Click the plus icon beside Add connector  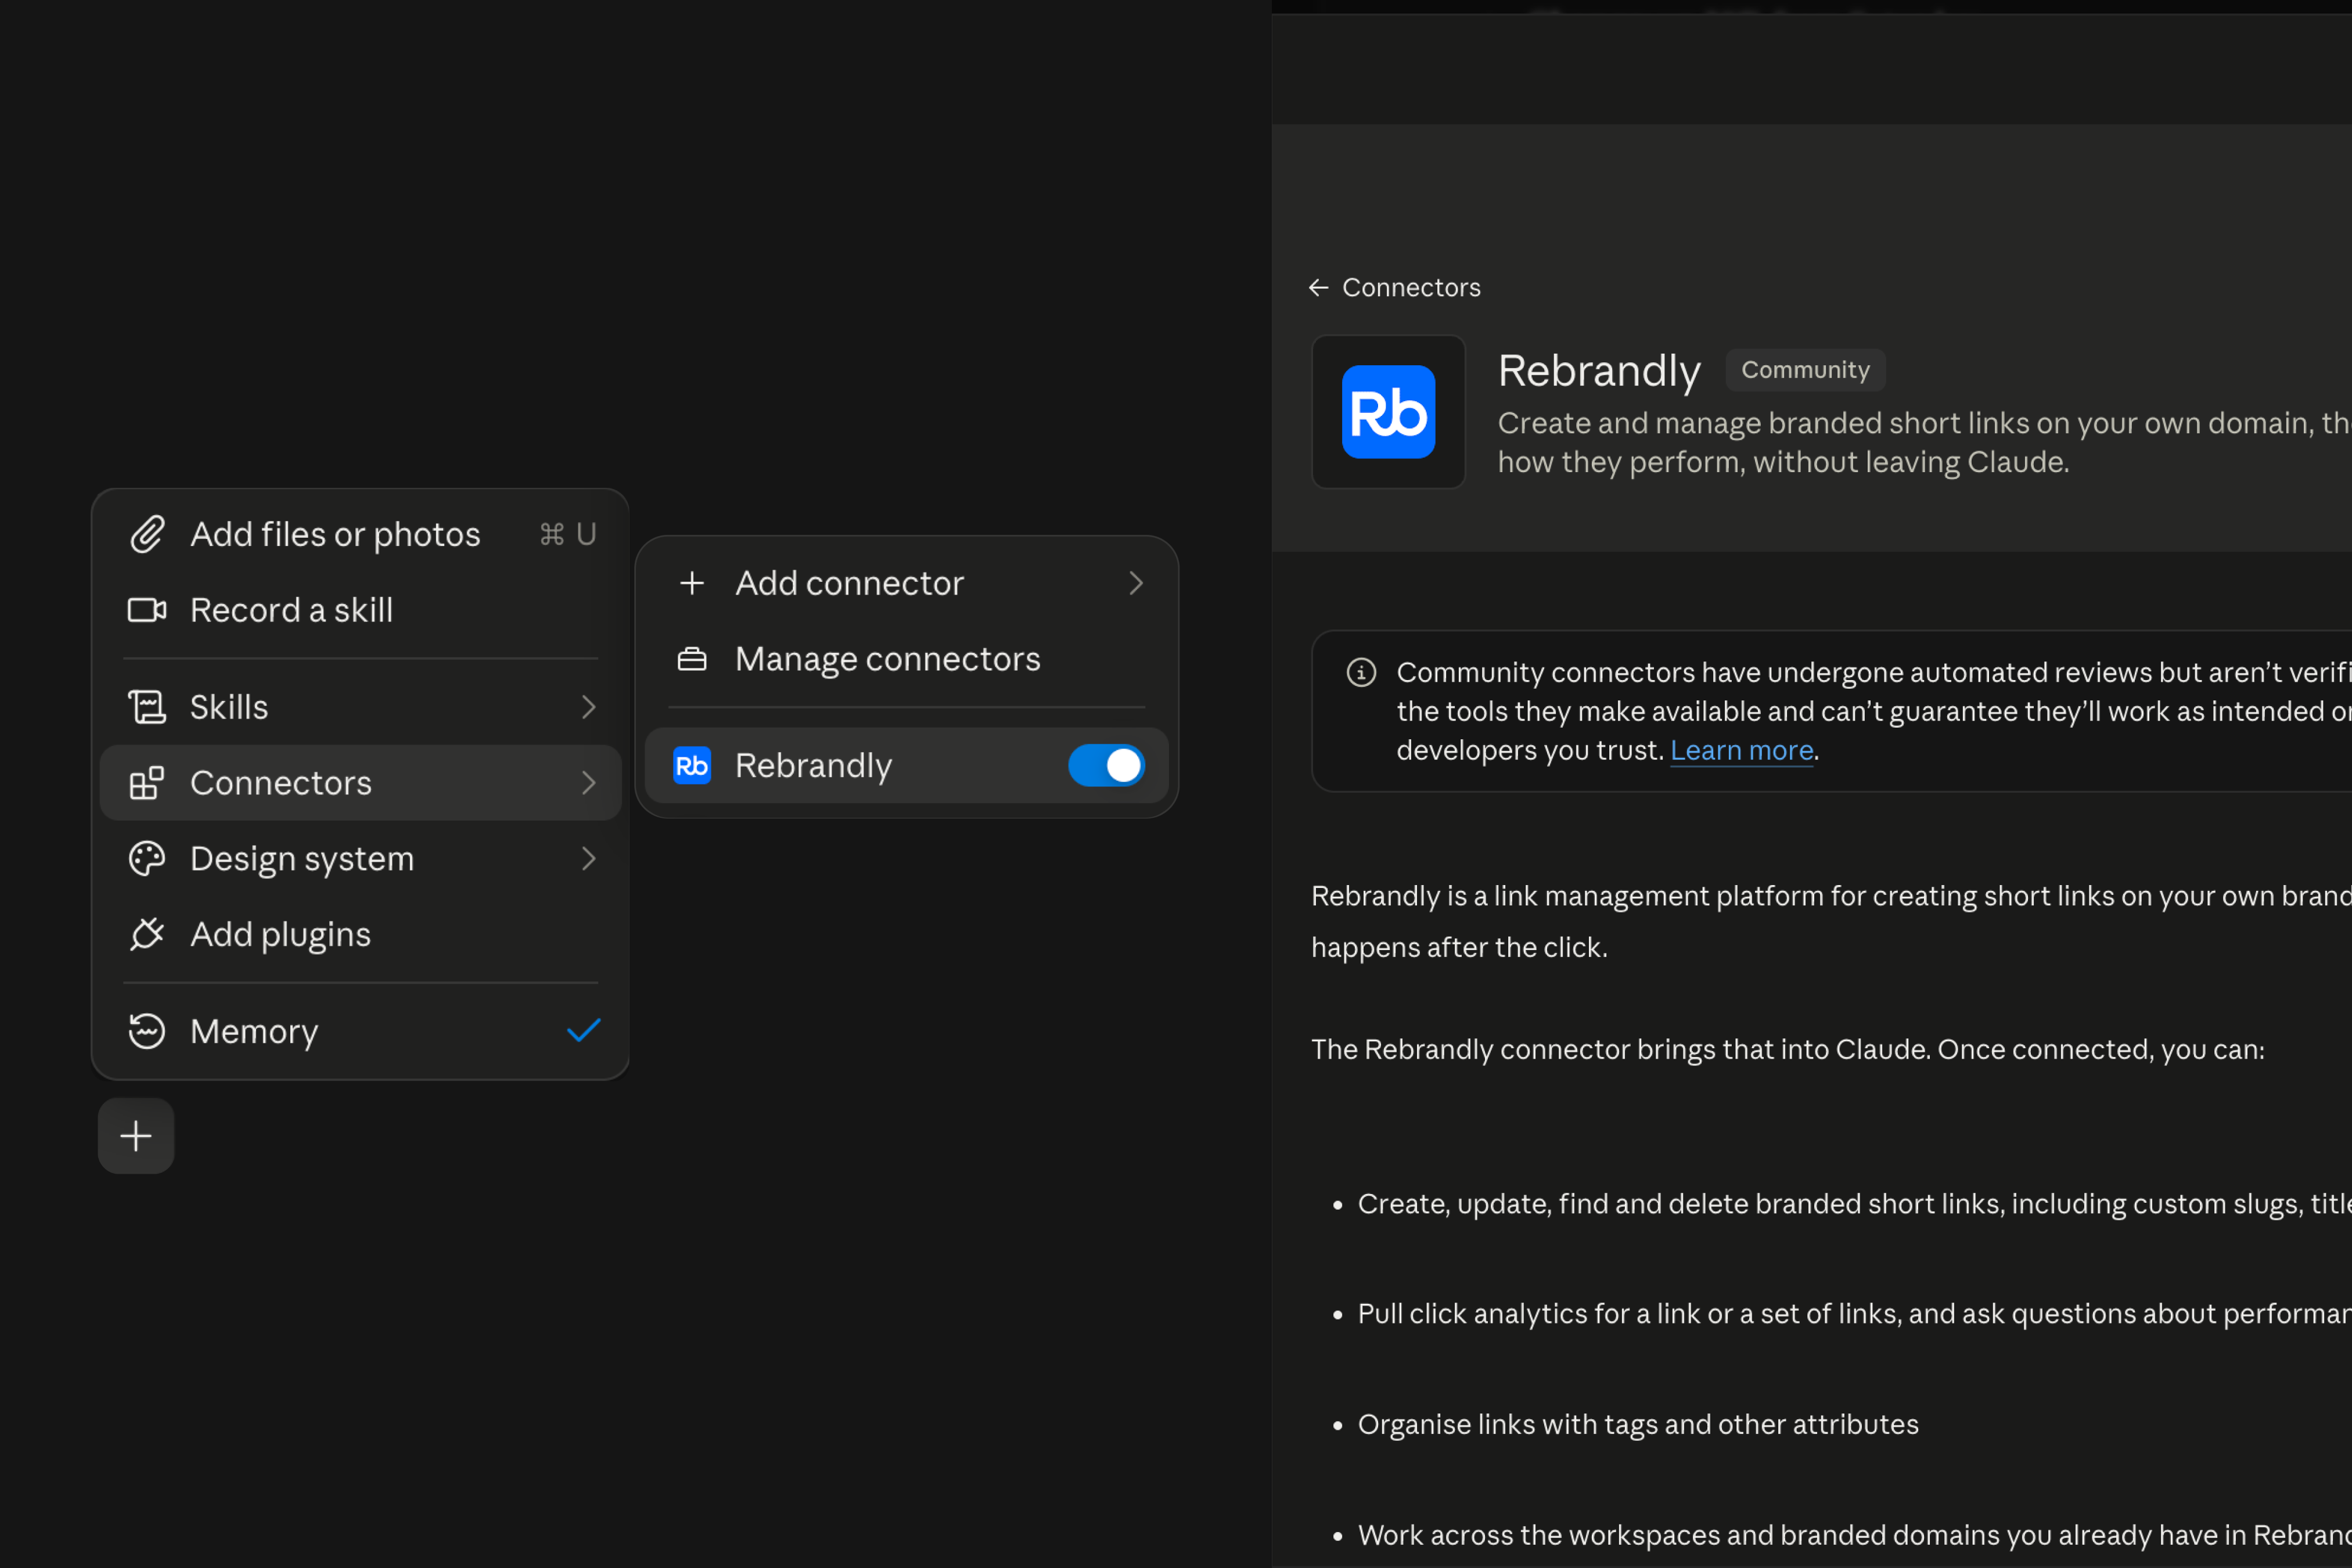click(x=692, y=583)
